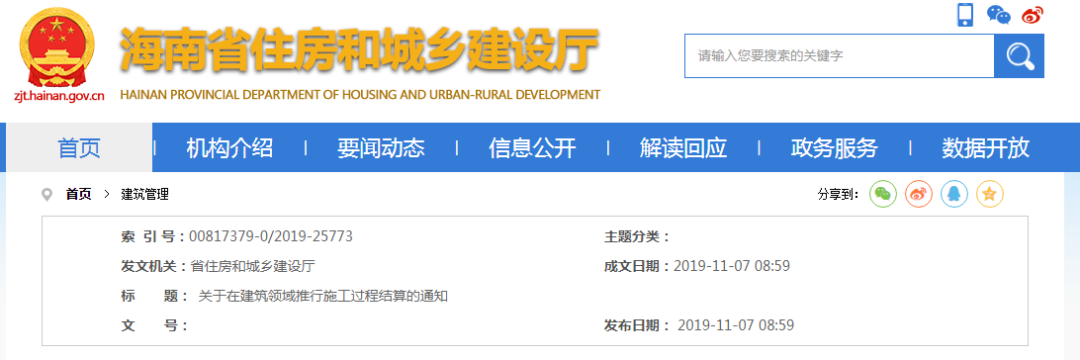This screenshot has width=1080, height=360.
Task: Share to Weibo via red icon
Action: pyautogui.click(x=919, y=195)
